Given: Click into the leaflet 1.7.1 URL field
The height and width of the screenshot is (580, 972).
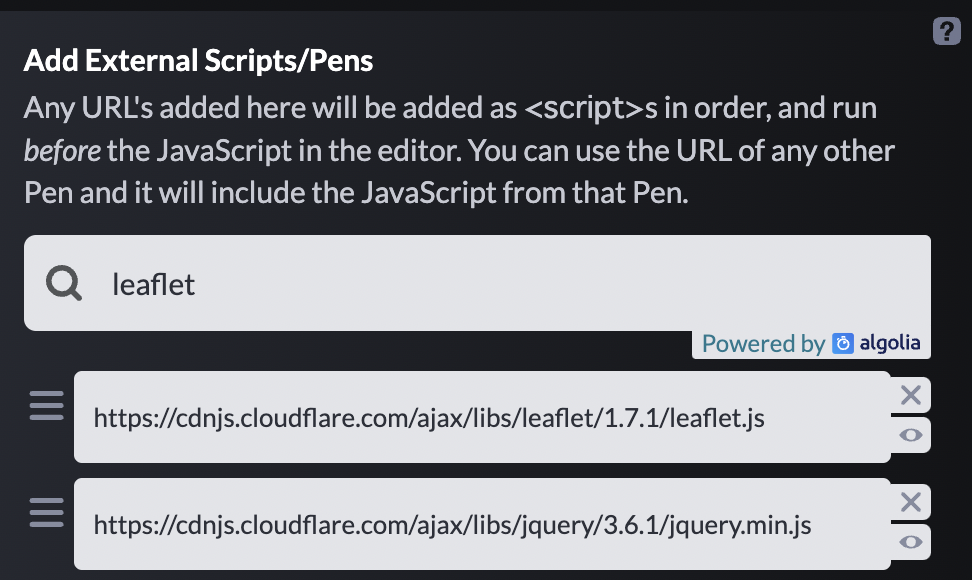Looking at the screenshot, I should tap(480, 417).
